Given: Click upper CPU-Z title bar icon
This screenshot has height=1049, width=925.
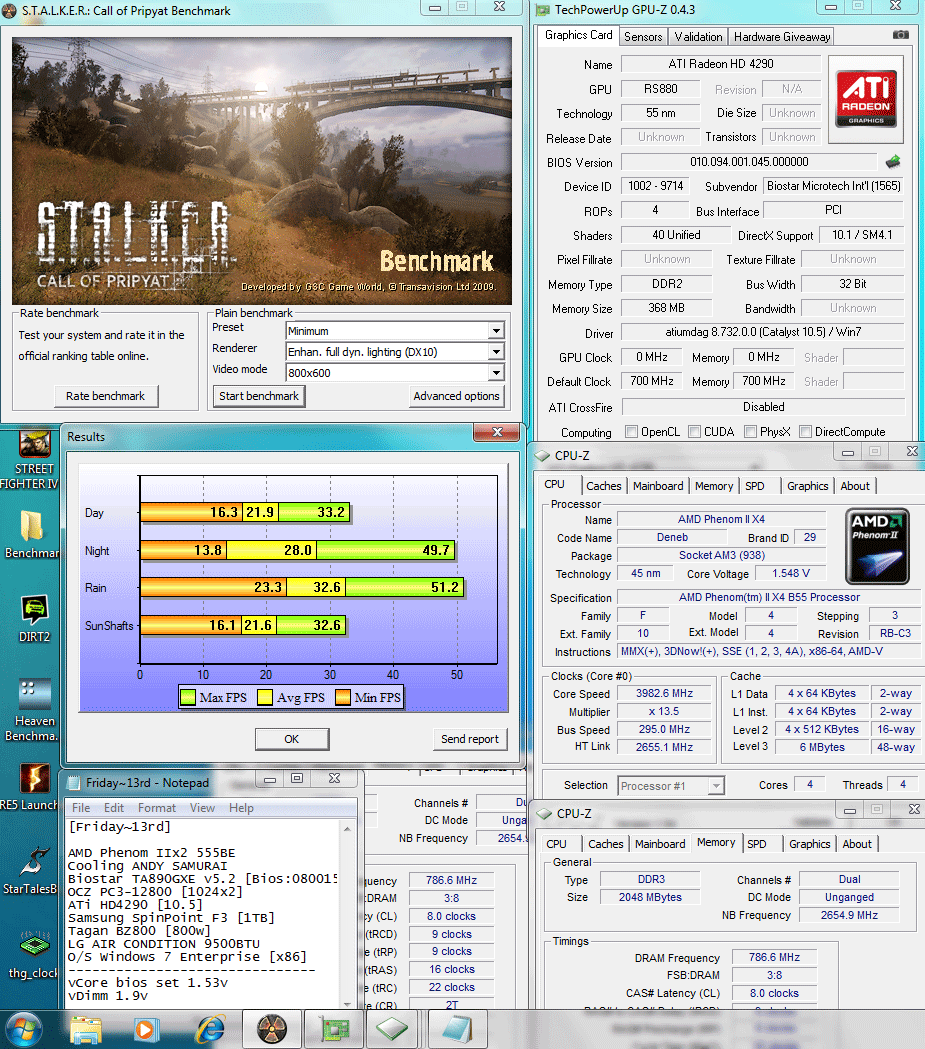Looking at the screenshot, I should tap(543, 456).
